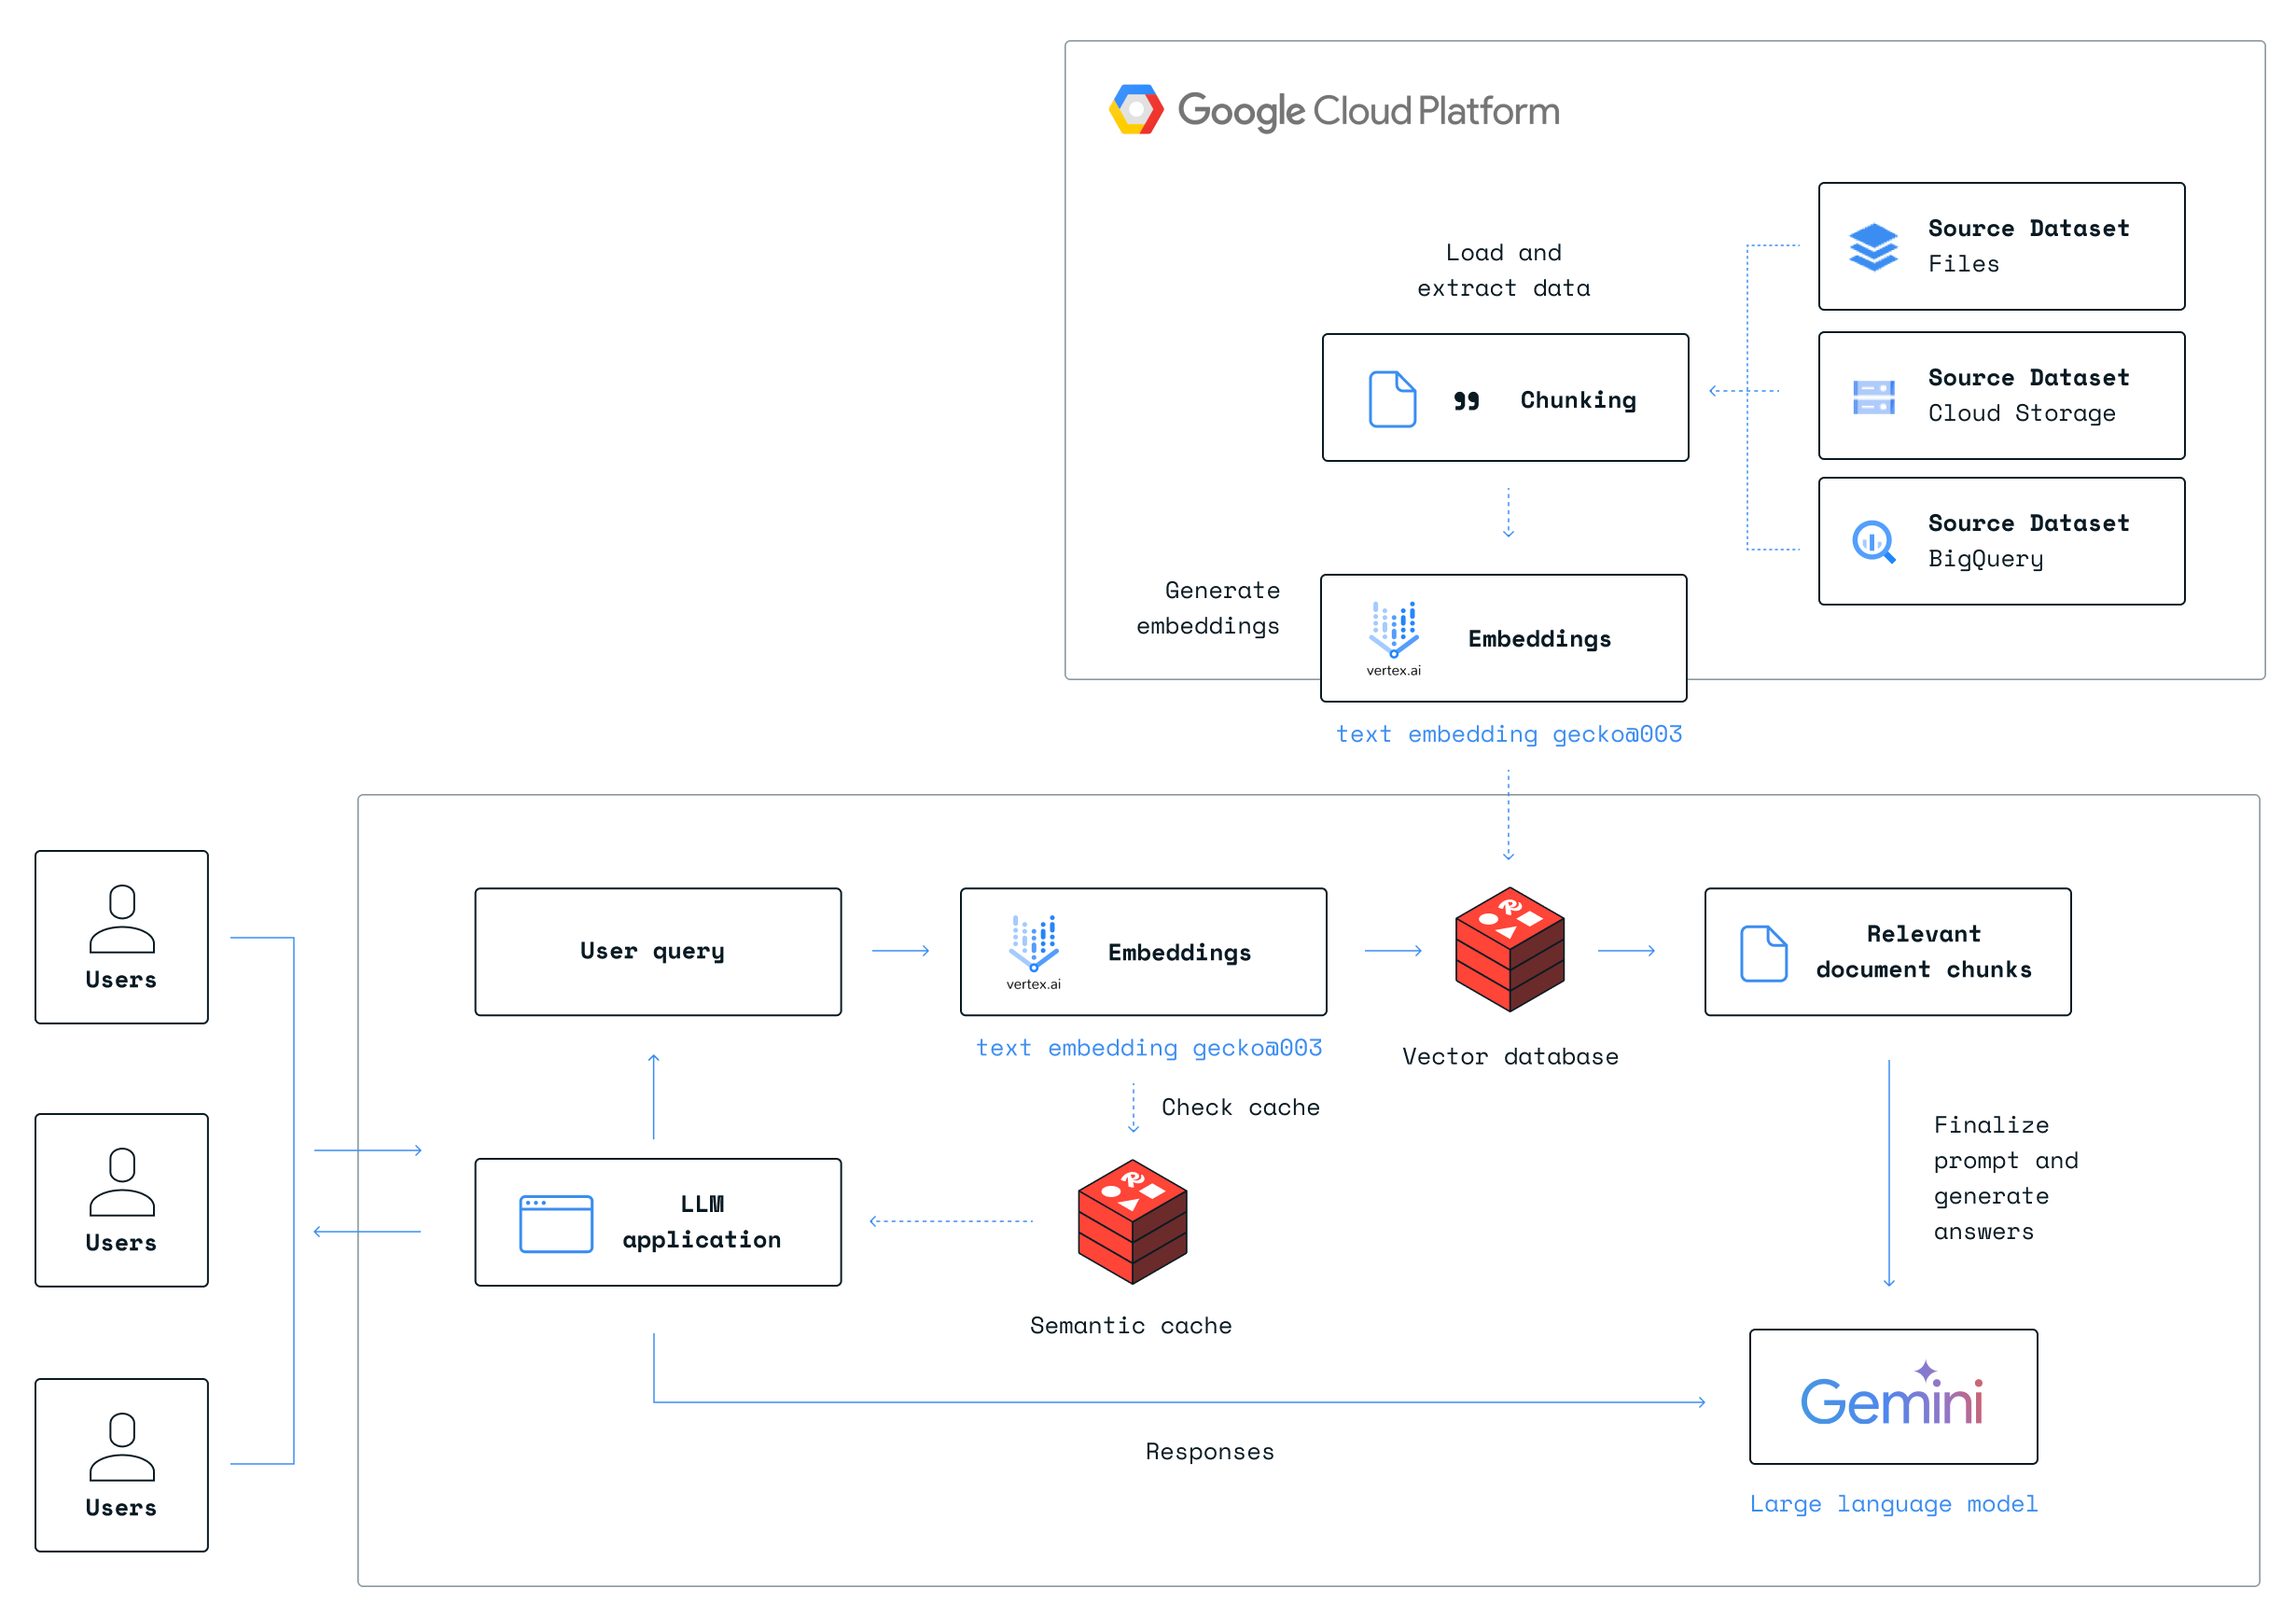The image size is (2296, 1616).
Task: Click the Responses label
Action: point(1209,1451)
